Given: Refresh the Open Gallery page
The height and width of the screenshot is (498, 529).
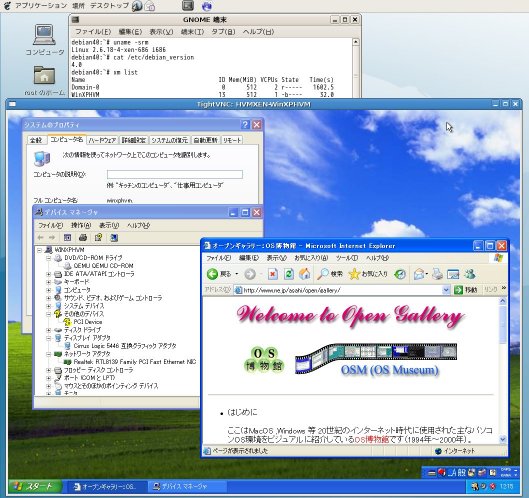Looking at the screenshot, I should pyautogui.click(x=288, y=274).
